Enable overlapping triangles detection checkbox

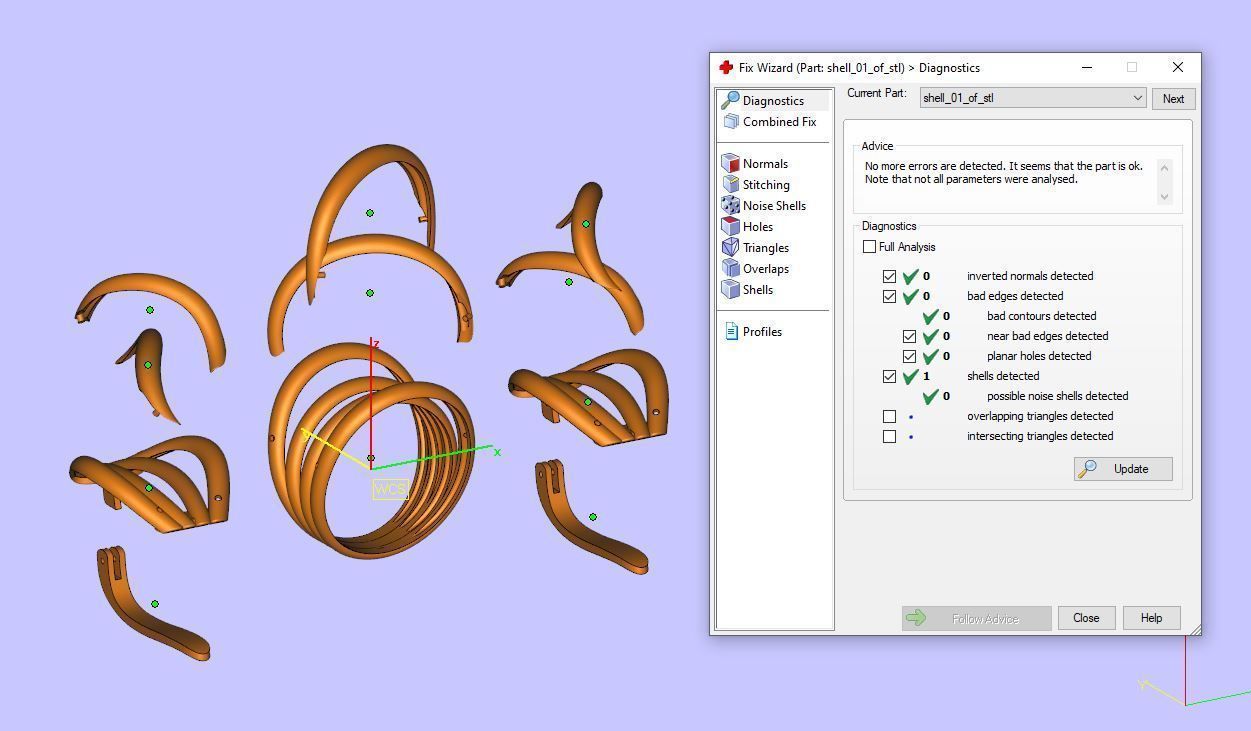click(x=889, y=416)
